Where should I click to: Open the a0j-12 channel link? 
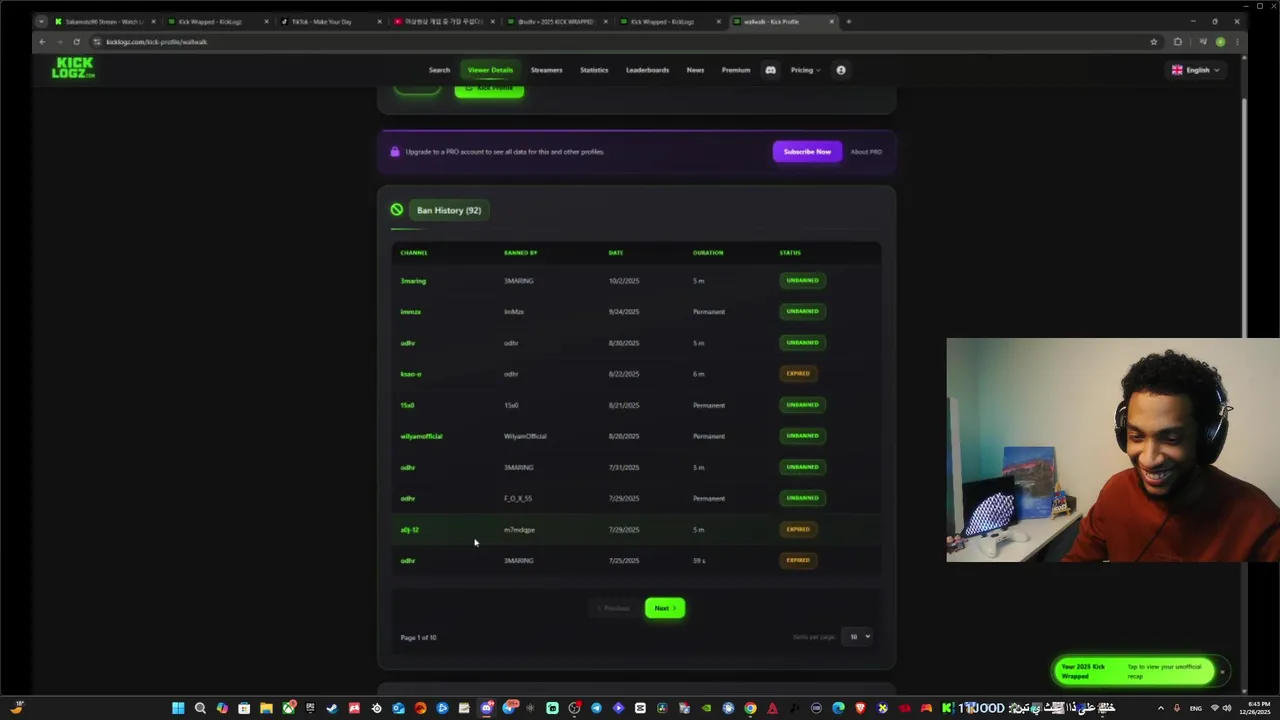[x=409, y=530]
